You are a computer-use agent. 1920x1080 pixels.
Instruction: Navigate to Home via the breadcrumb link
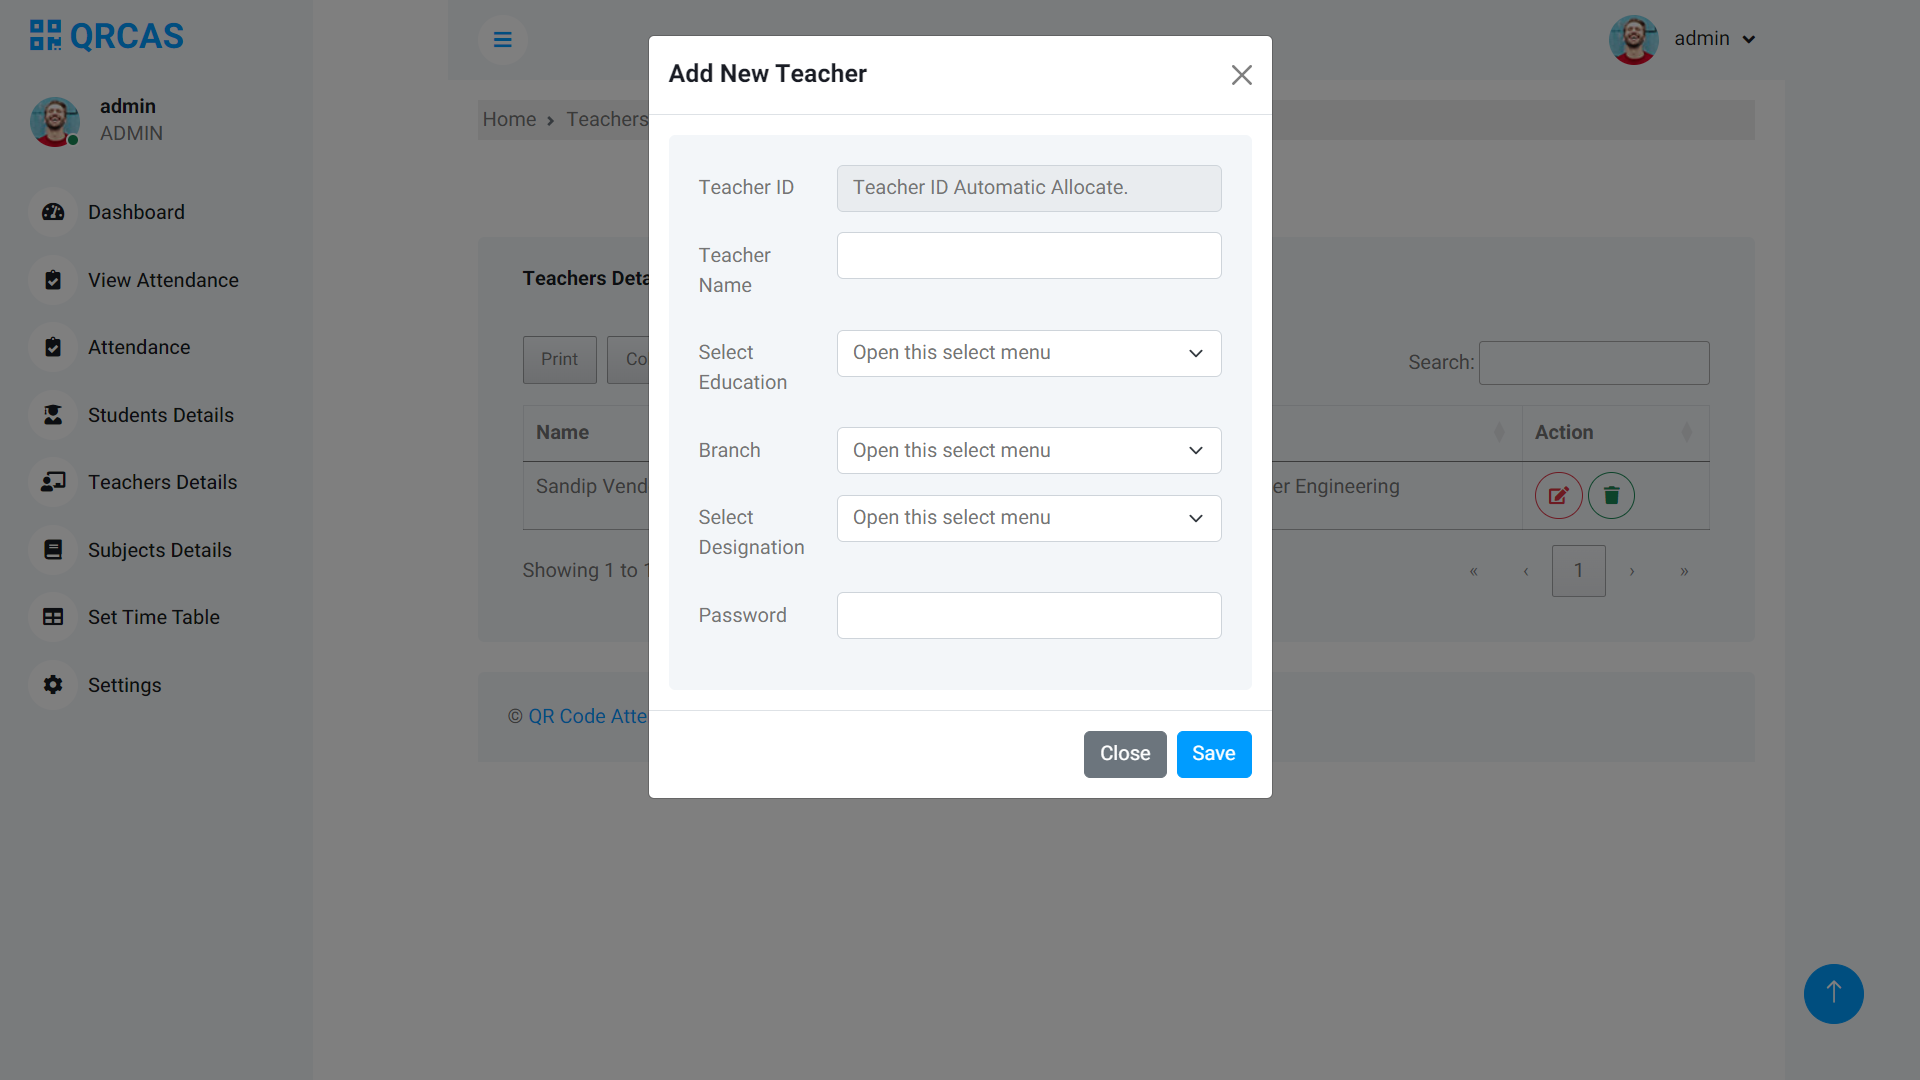(509, 119)
